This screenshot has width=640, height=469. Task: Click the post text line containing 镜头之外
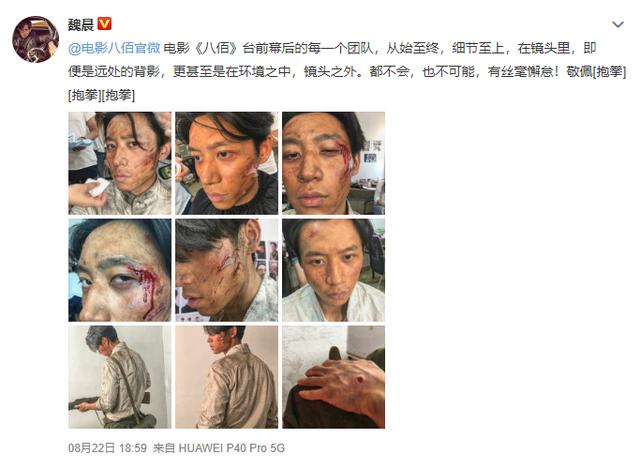click(347, 72)
